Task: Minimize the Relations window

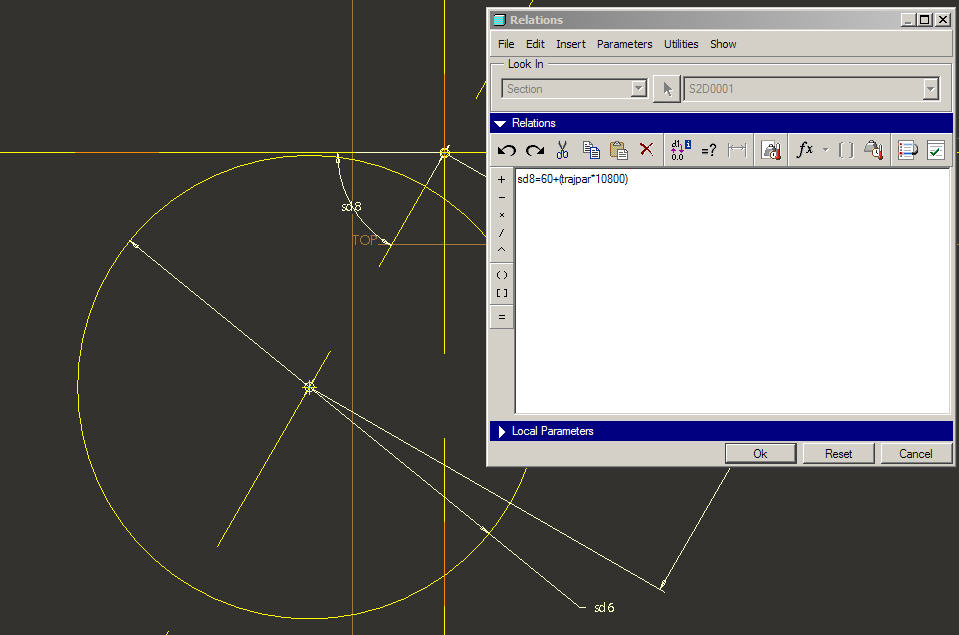Action: pos(908,20)
